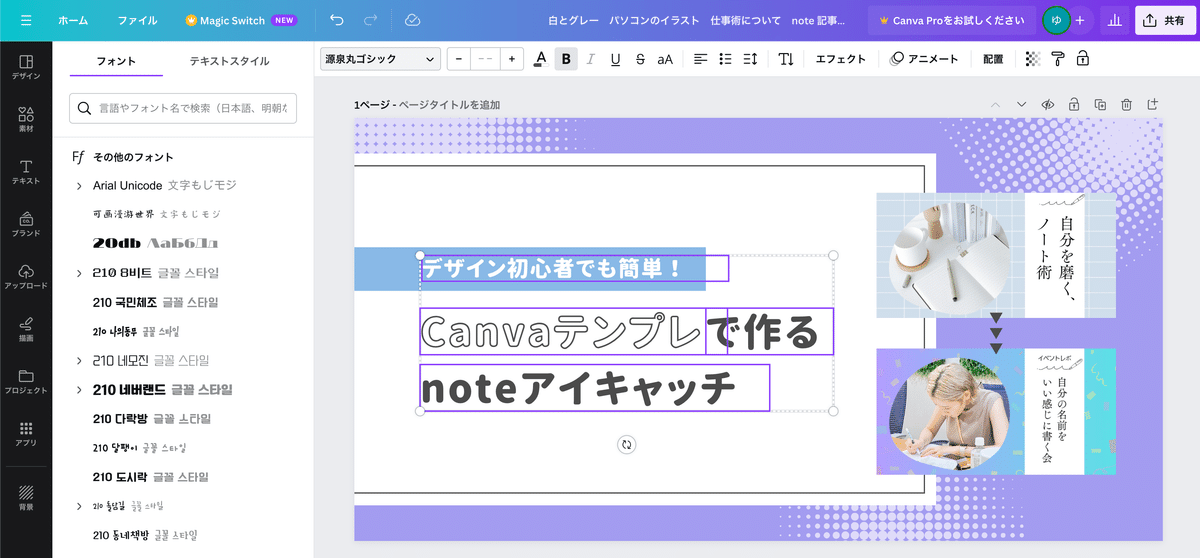
Task: Change text alignment
Action: pos(700,59)
